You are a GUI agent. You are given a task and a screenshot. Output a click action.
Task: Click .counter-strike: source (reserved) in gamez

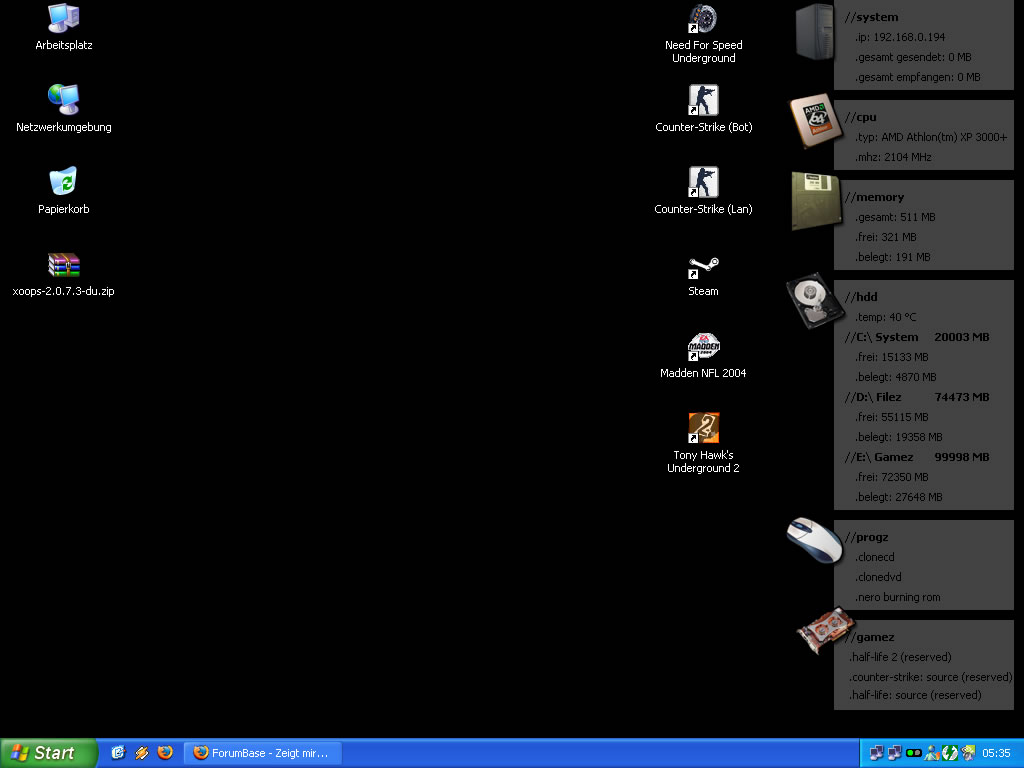point(931,677)
